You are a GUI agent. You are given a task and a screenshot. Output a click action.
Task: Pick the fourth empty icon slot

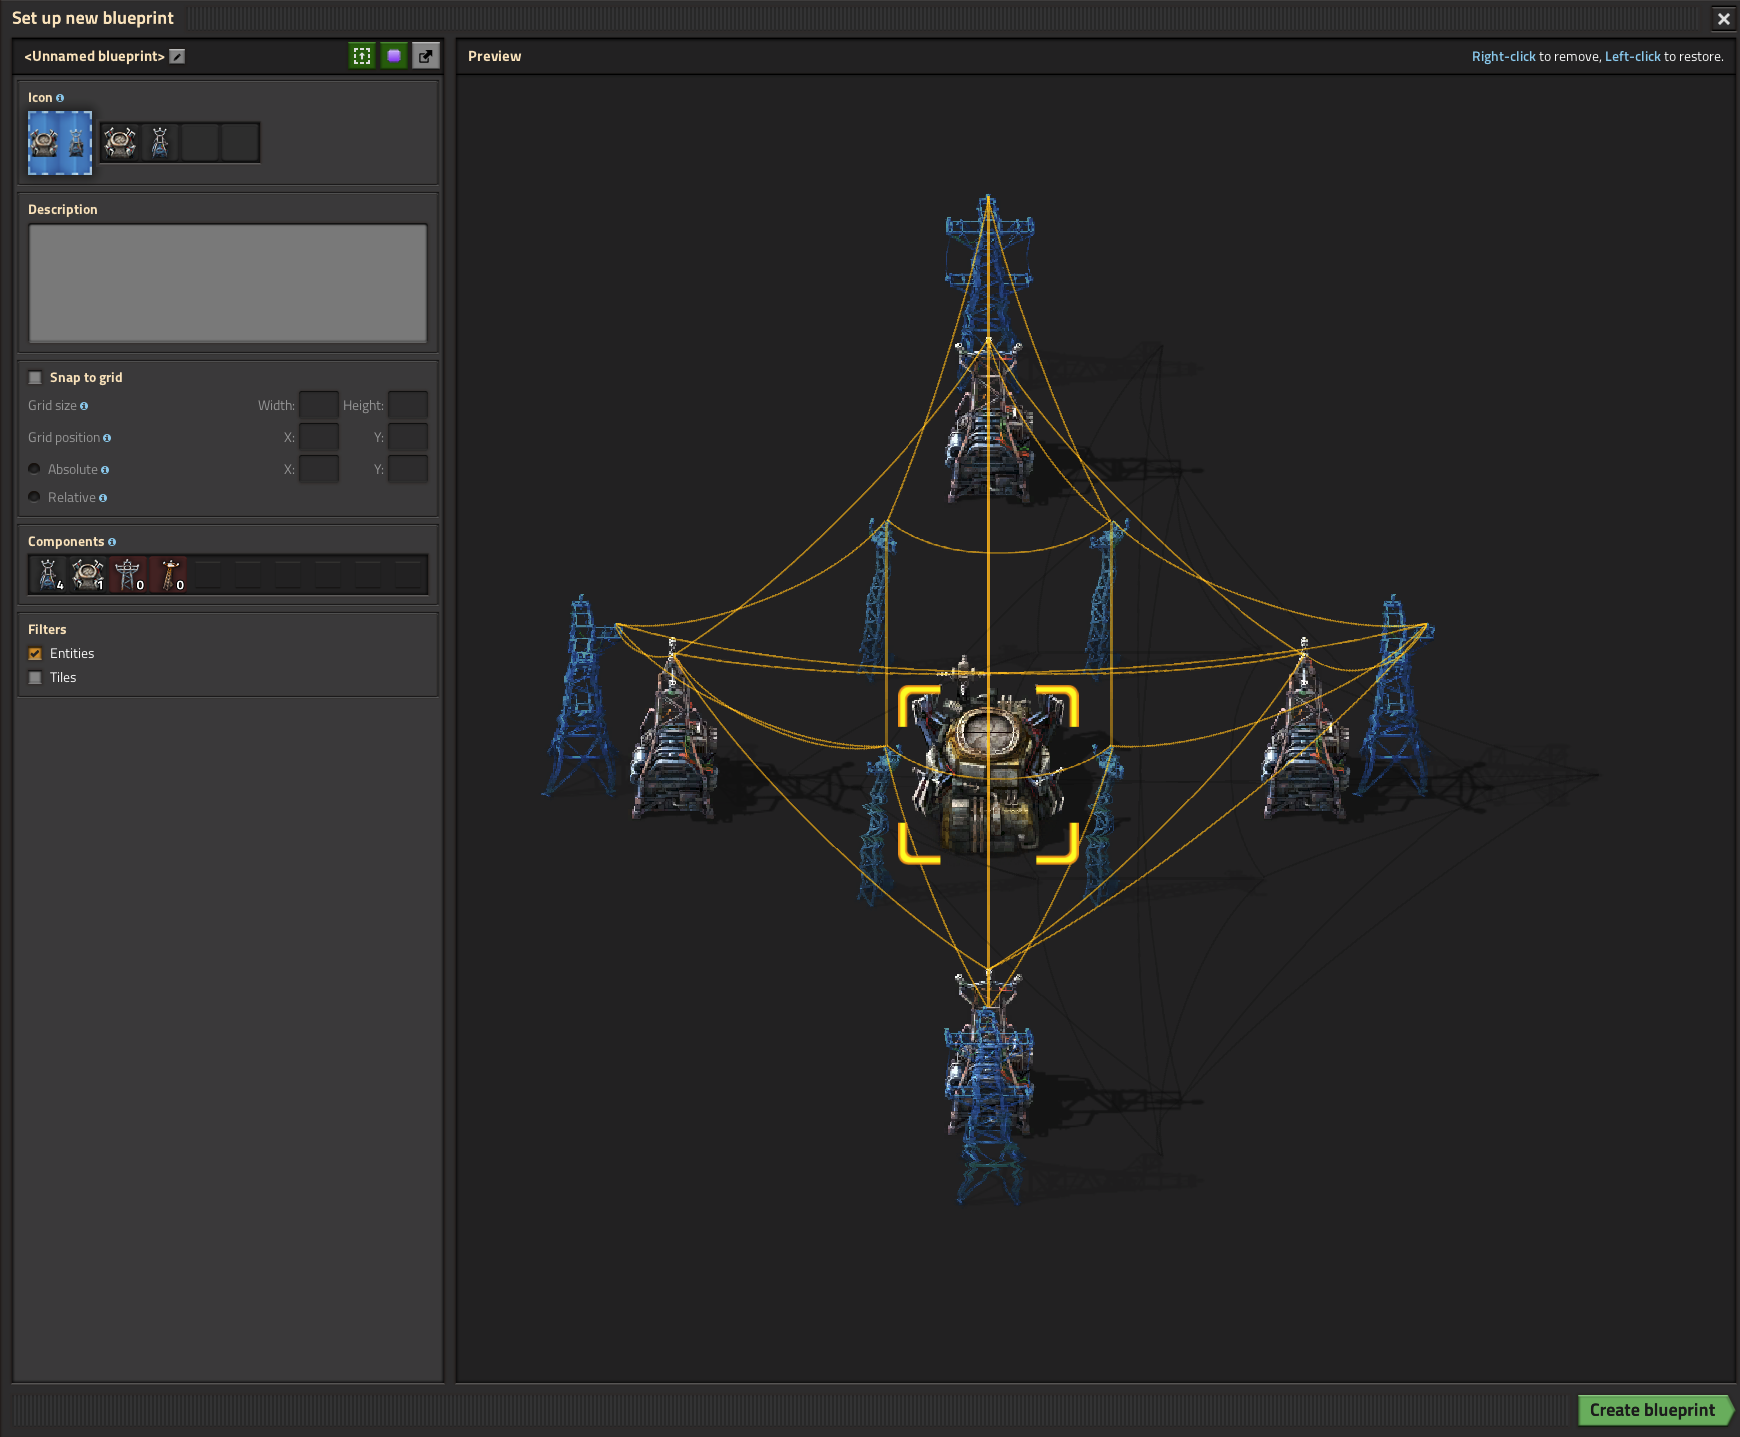click(240, 142)
